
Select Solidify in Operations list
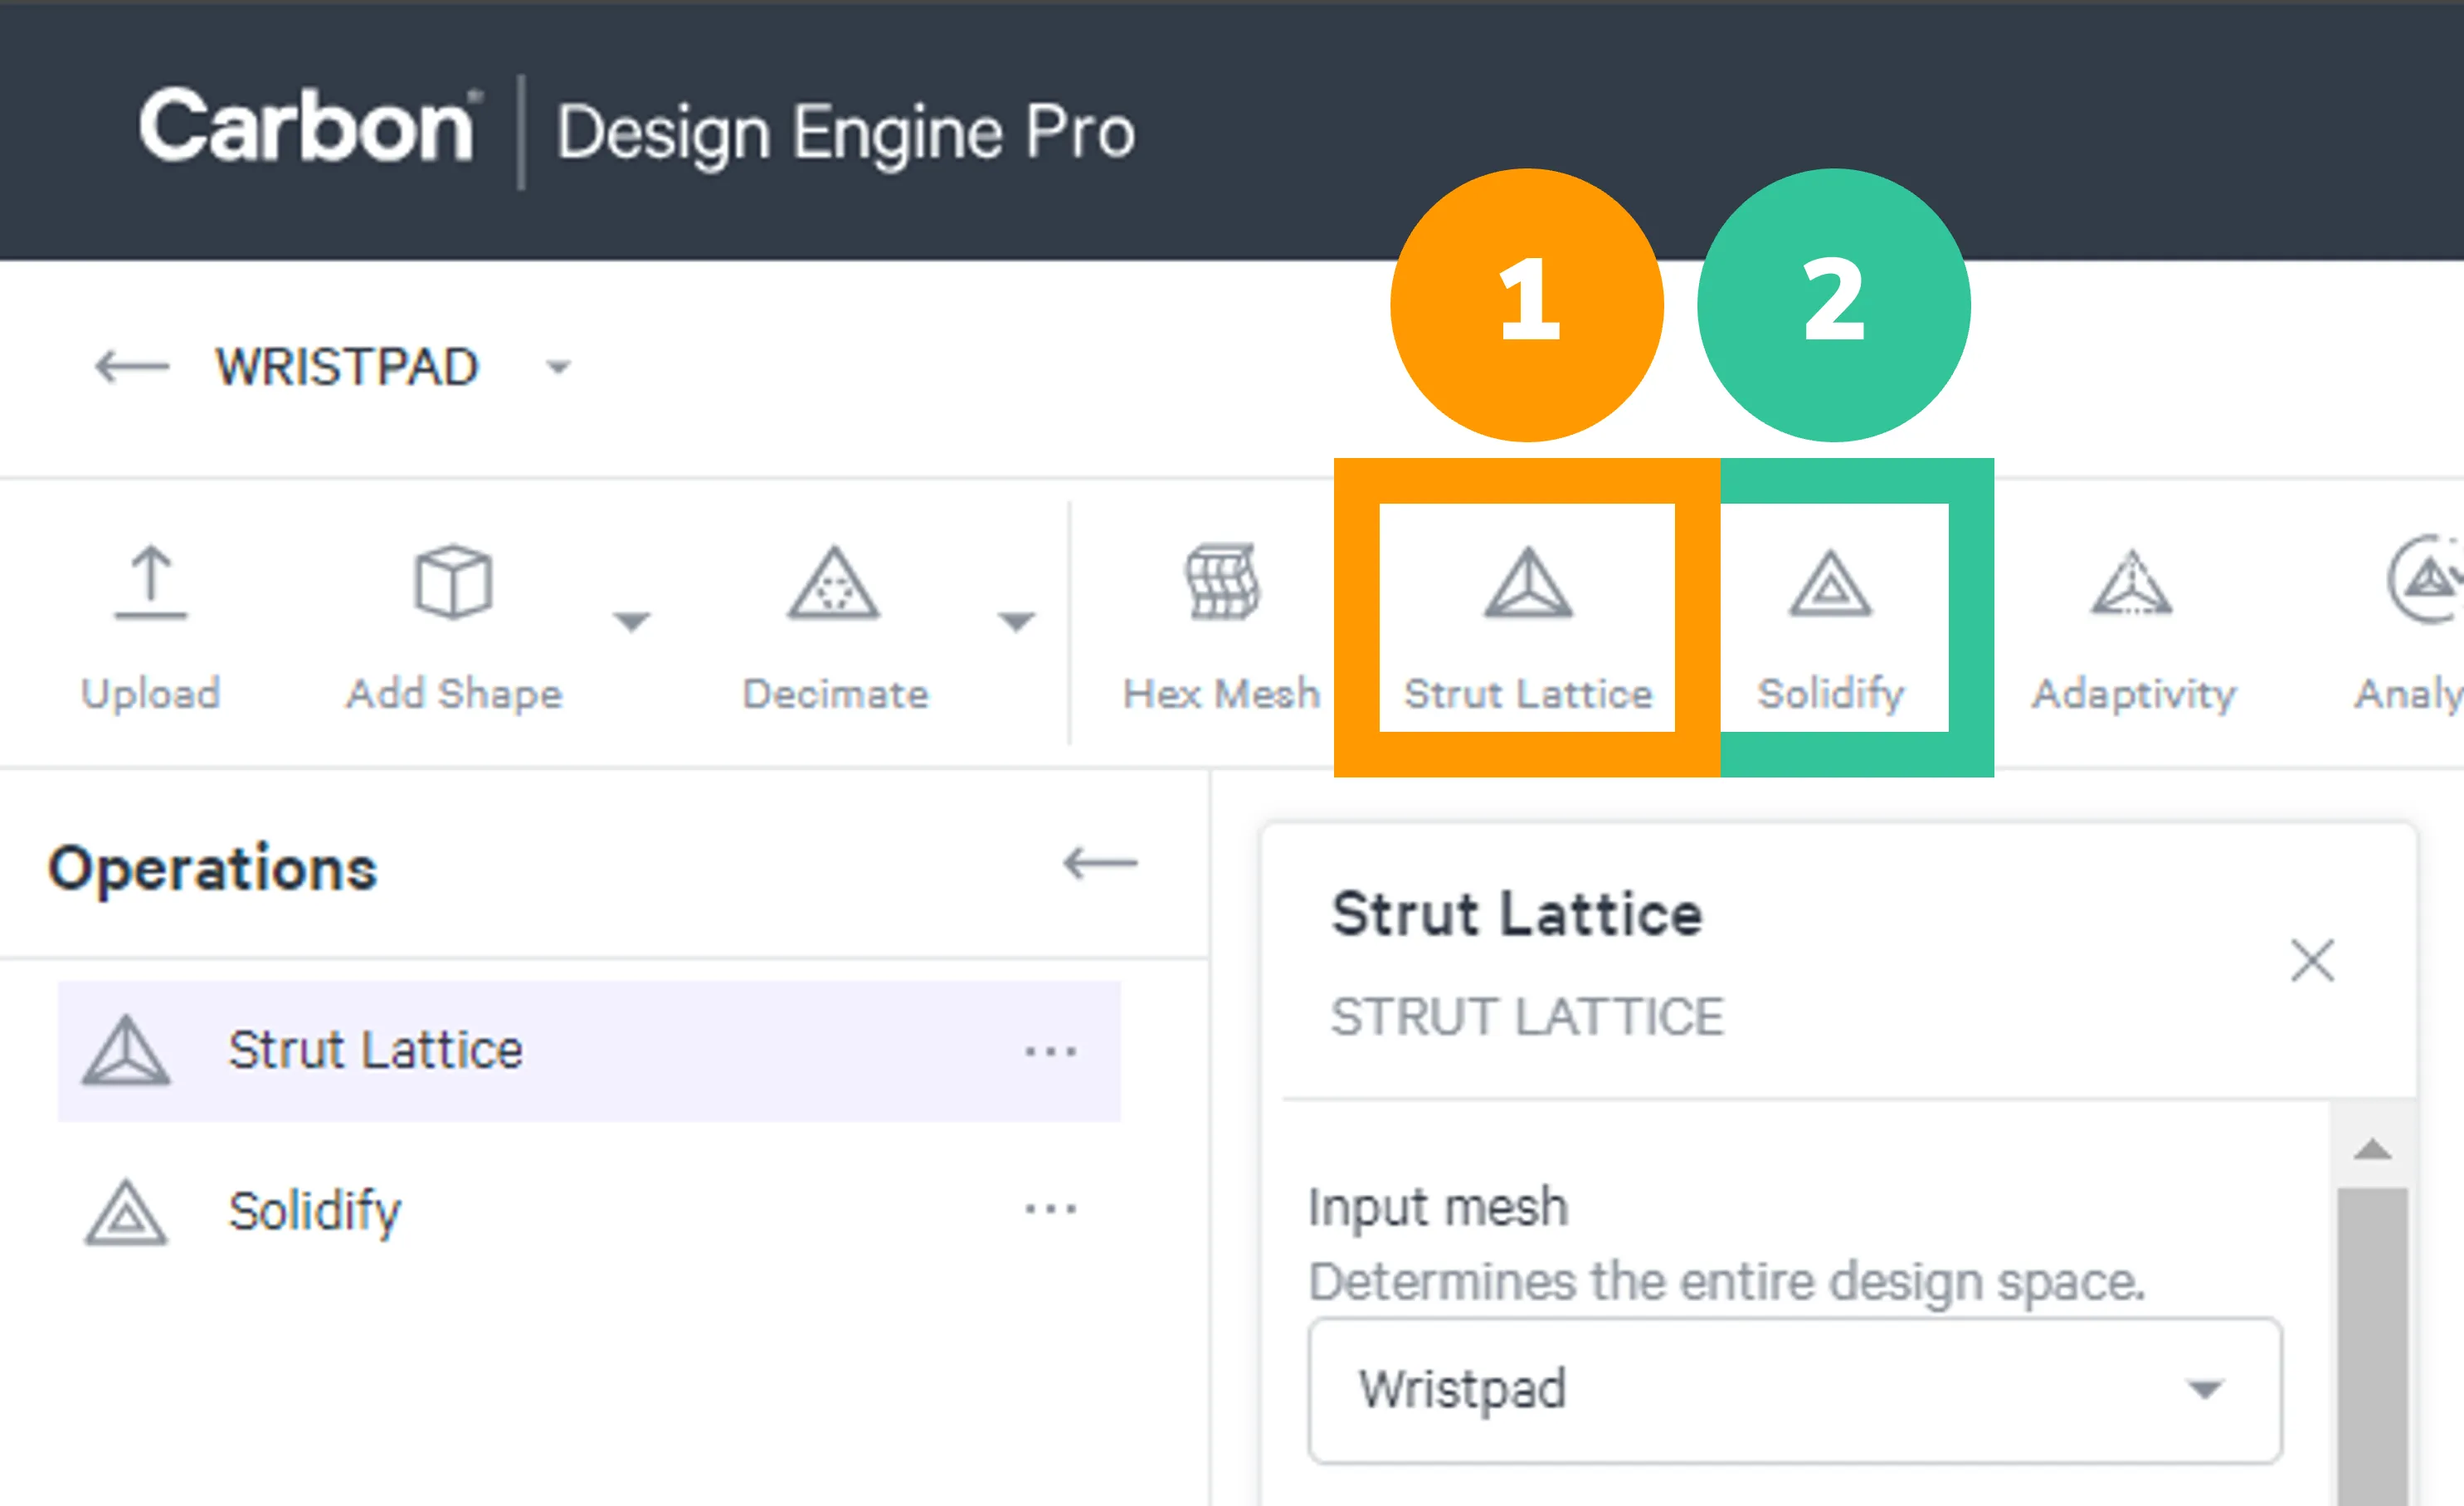[x=589, y=1211]
